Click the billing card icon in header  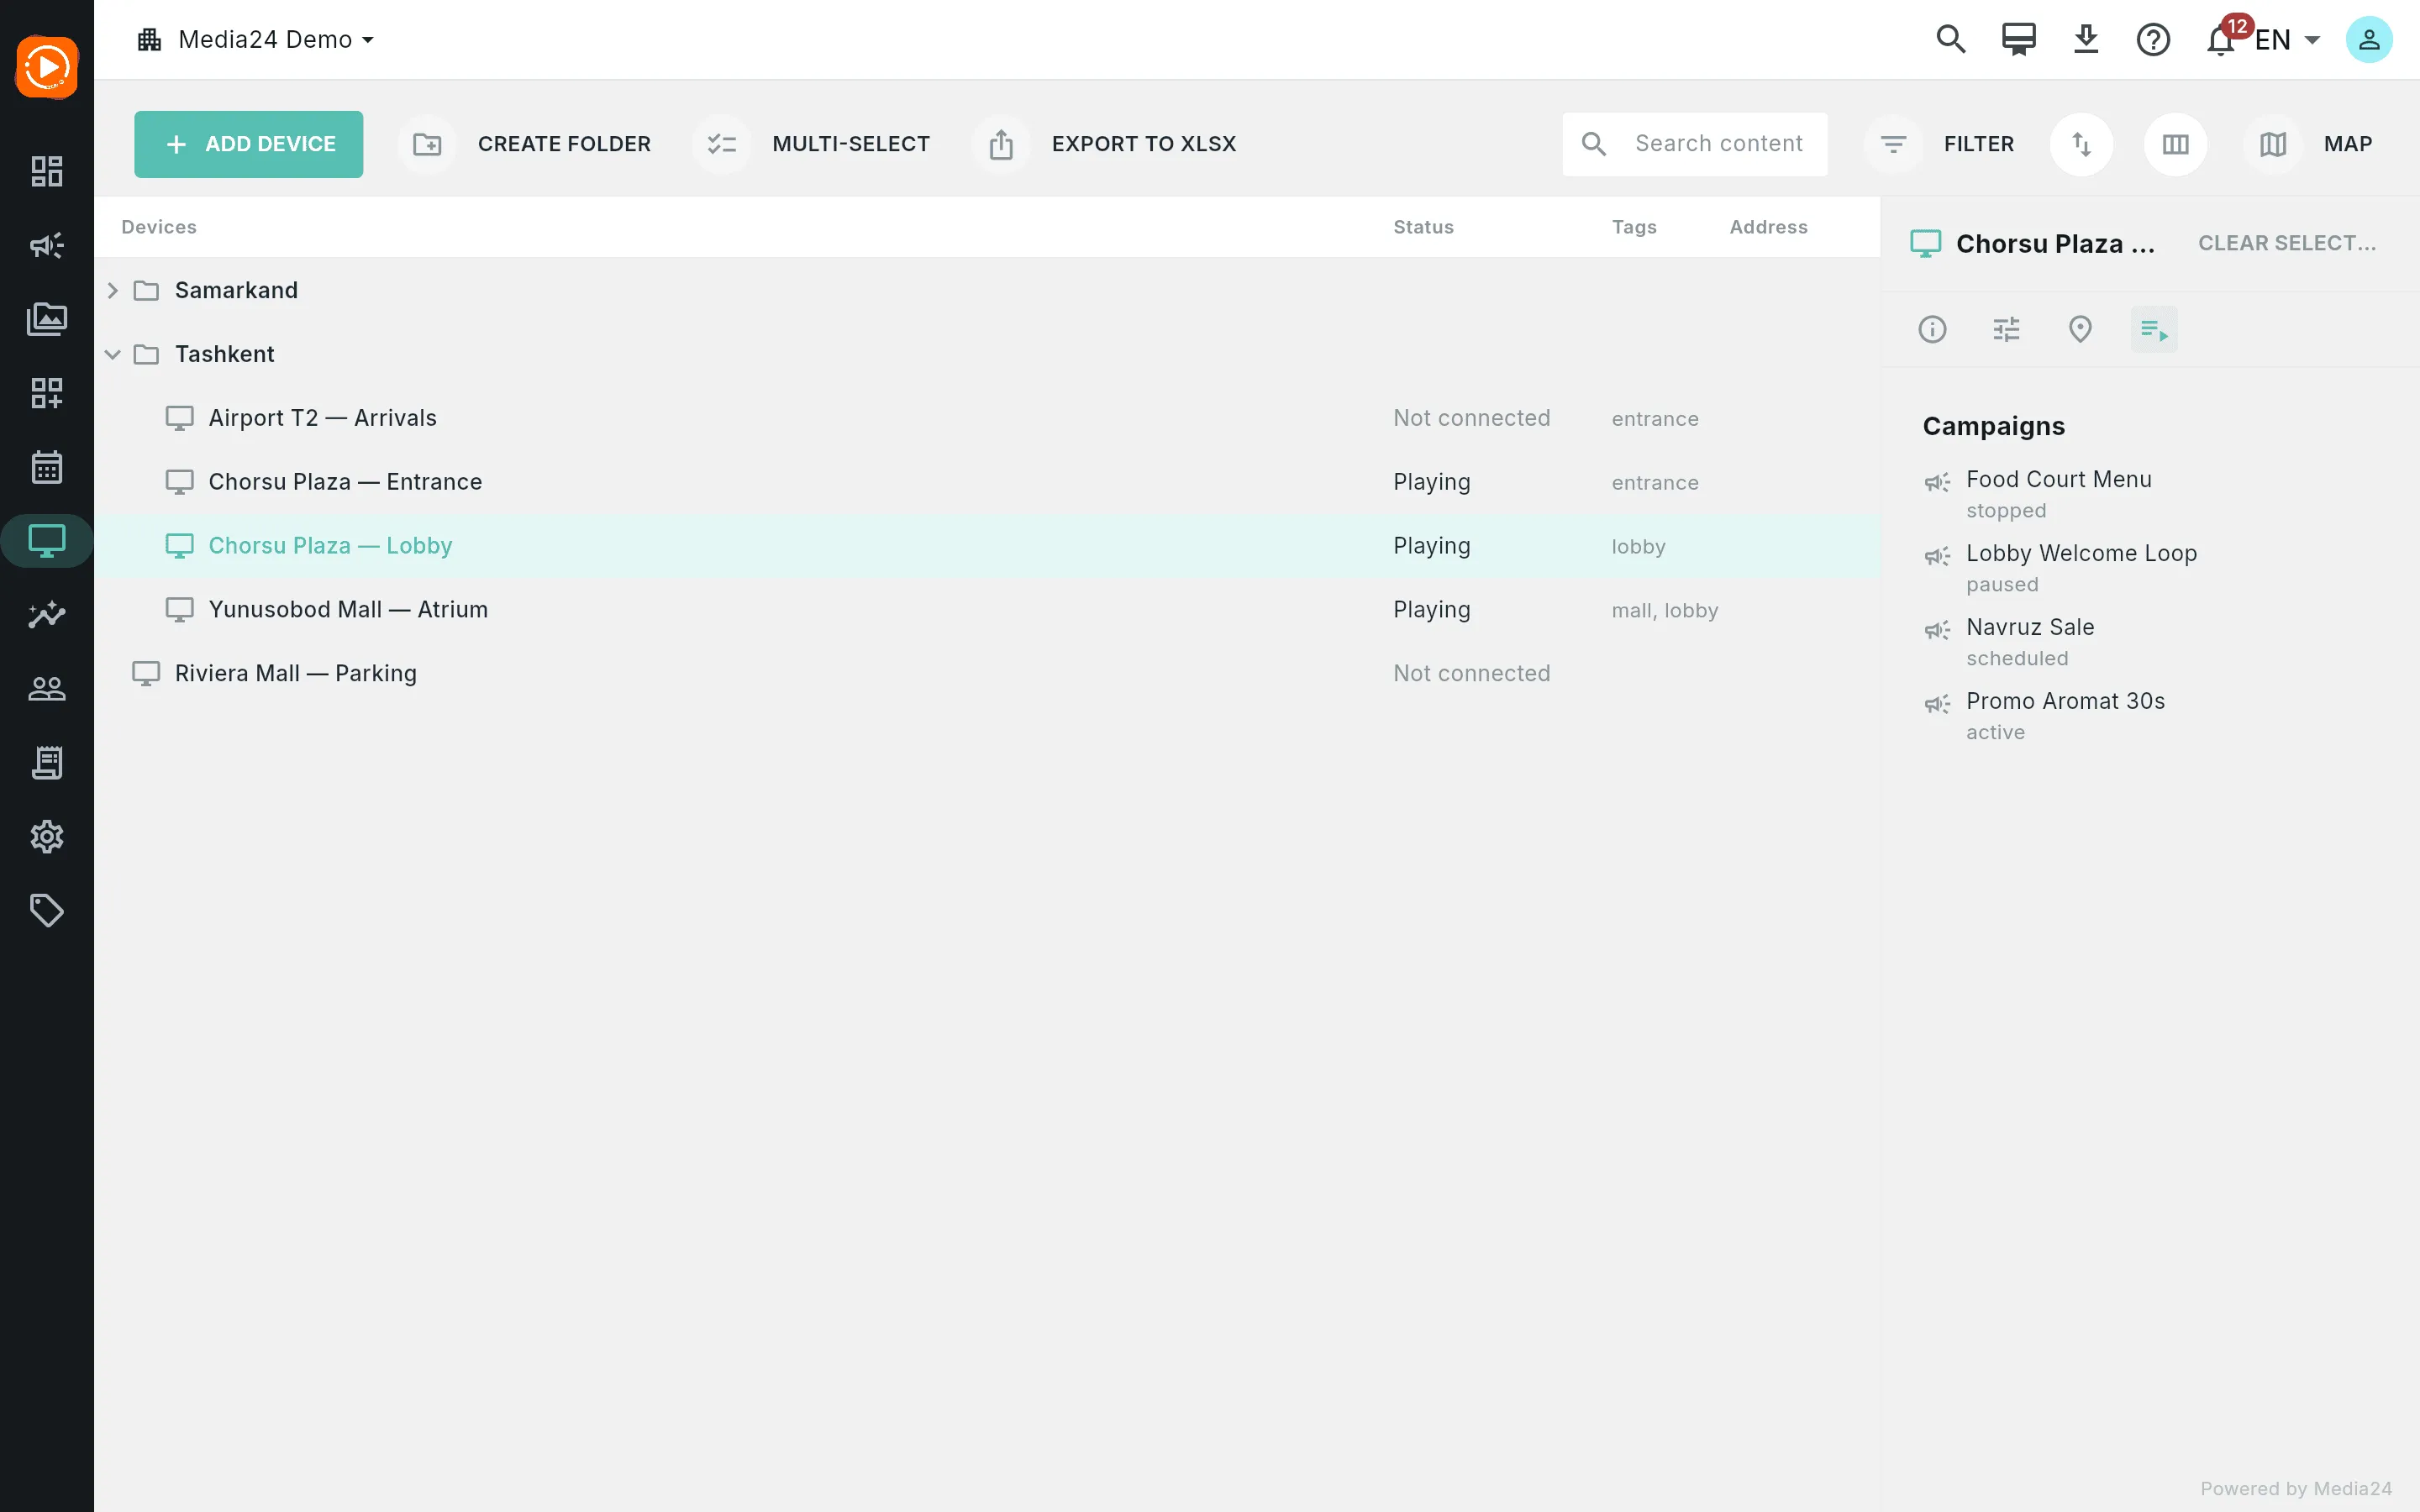(x=2018, y=39)
